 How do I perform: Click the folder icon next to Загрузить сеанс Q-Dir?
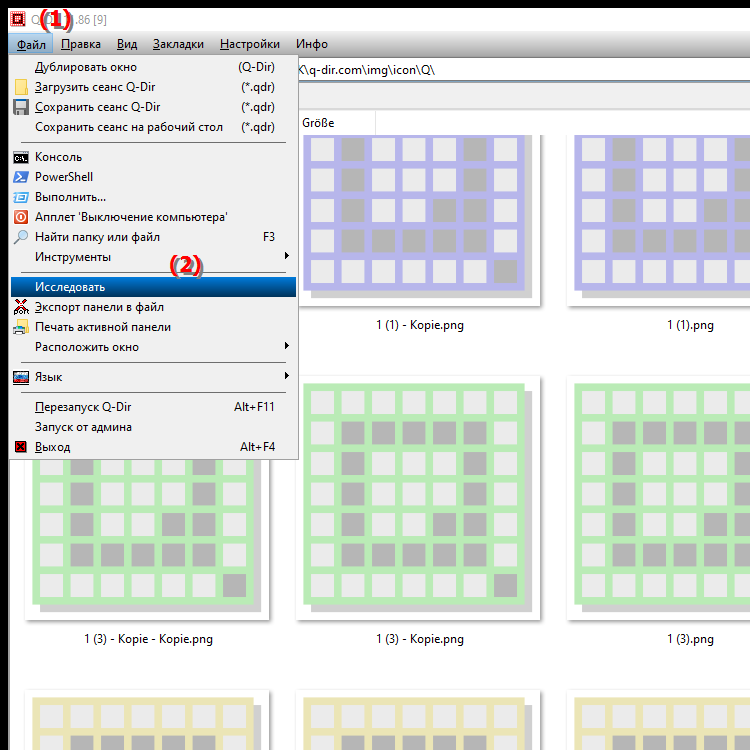tap(21, 87)
